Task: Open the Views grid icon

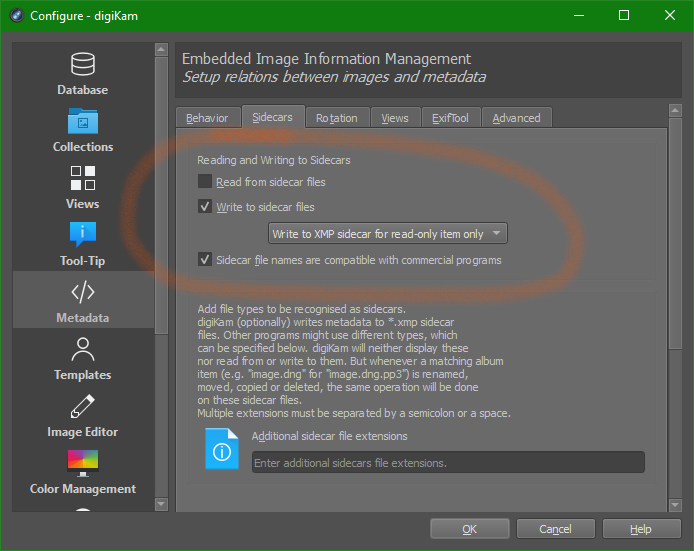Action: click(x=83, y=179)
